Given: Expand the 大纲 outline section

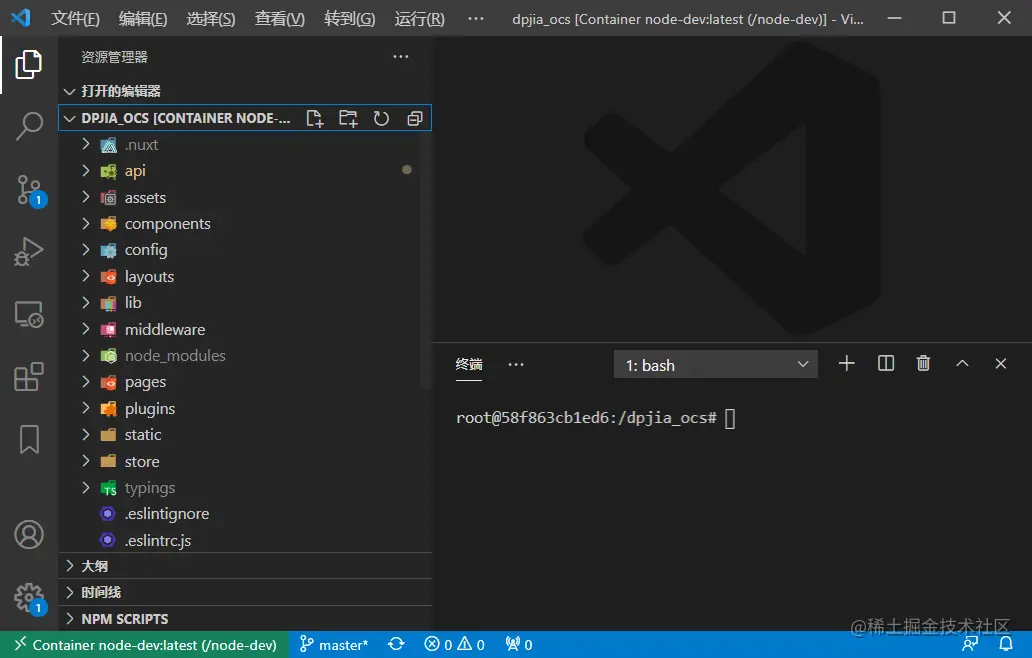Looking at the screenshot, I should point(245,566).
